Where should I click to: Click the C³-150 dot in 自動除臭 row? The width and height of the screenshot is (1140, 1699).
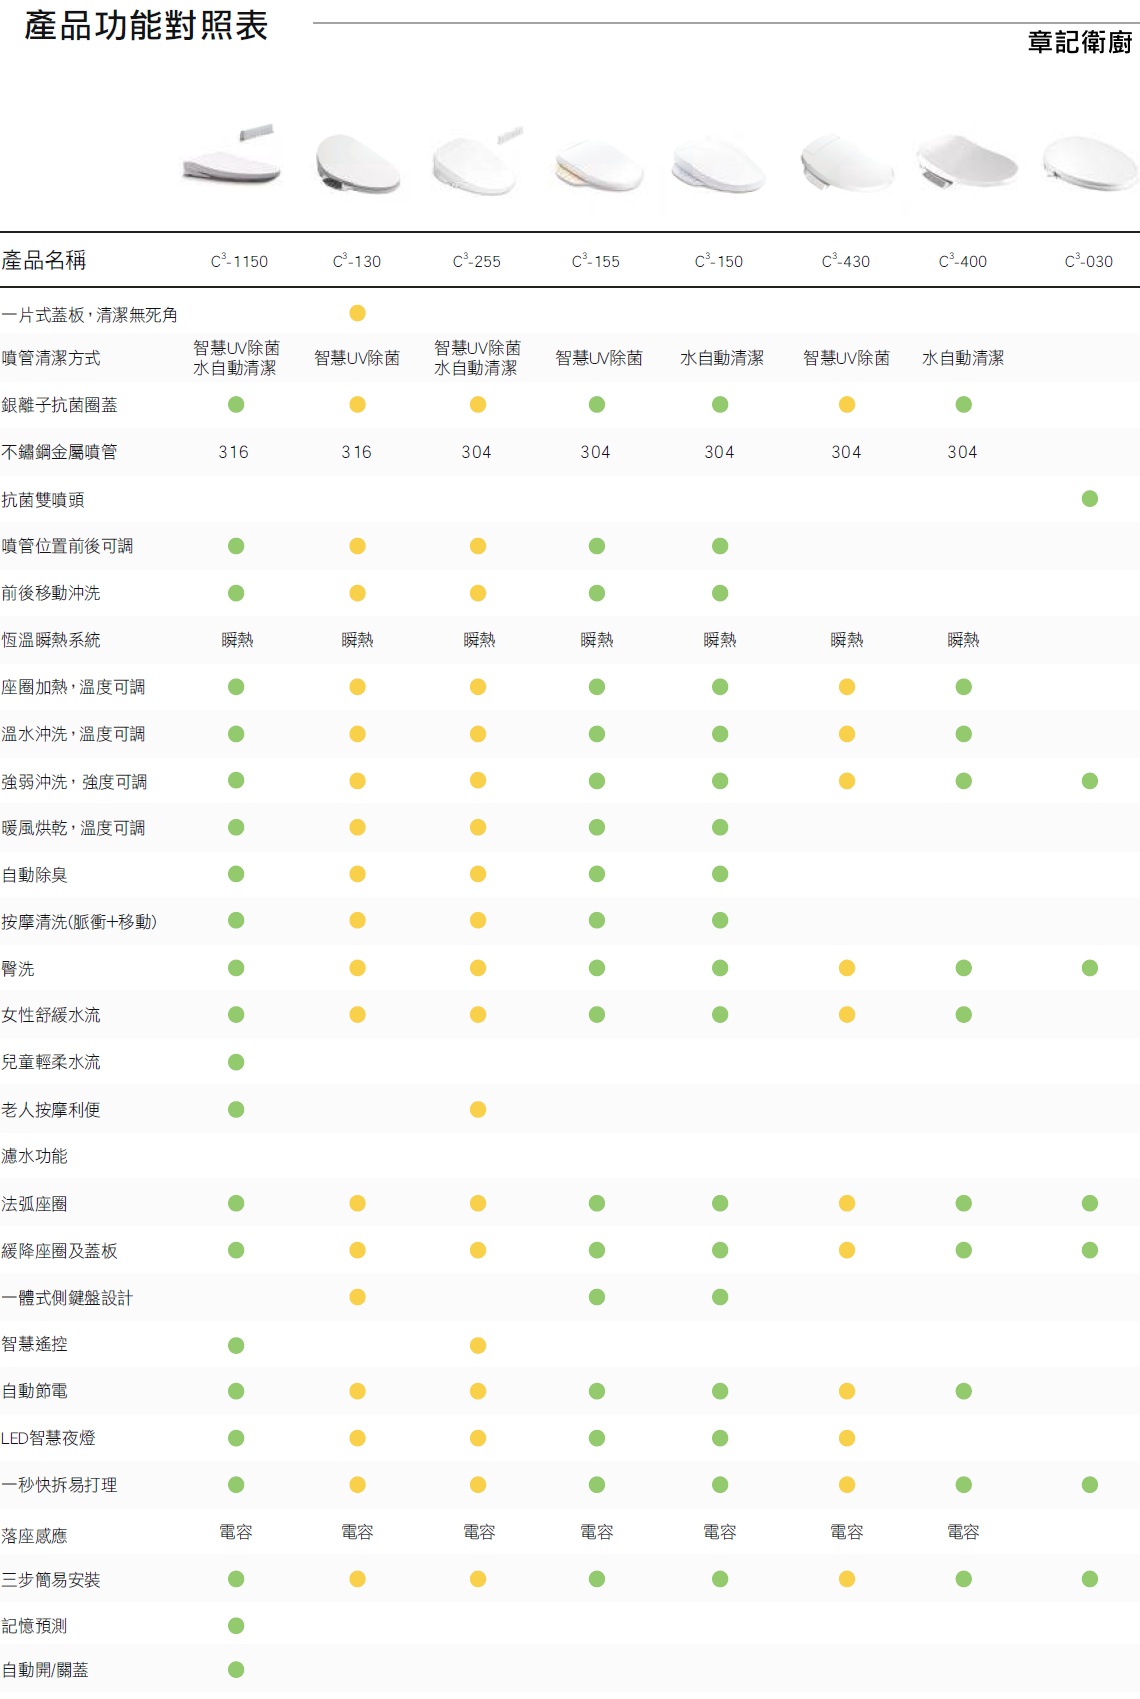[720, 874]
